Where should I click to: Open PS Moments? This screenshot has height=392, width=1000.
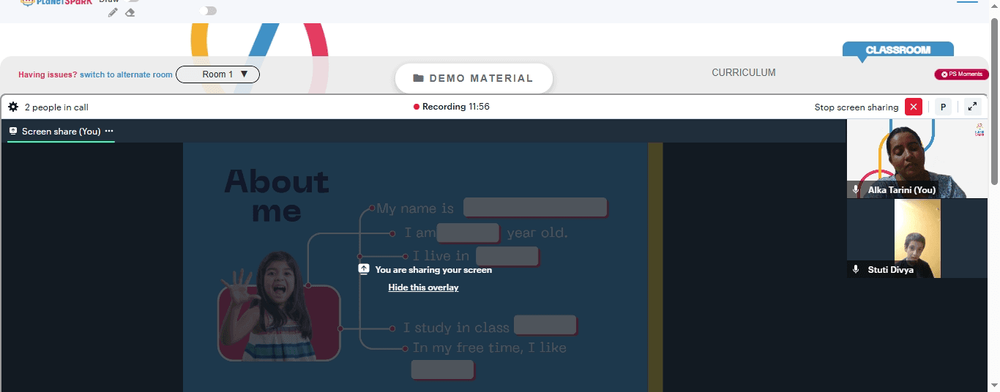(961, 75)
